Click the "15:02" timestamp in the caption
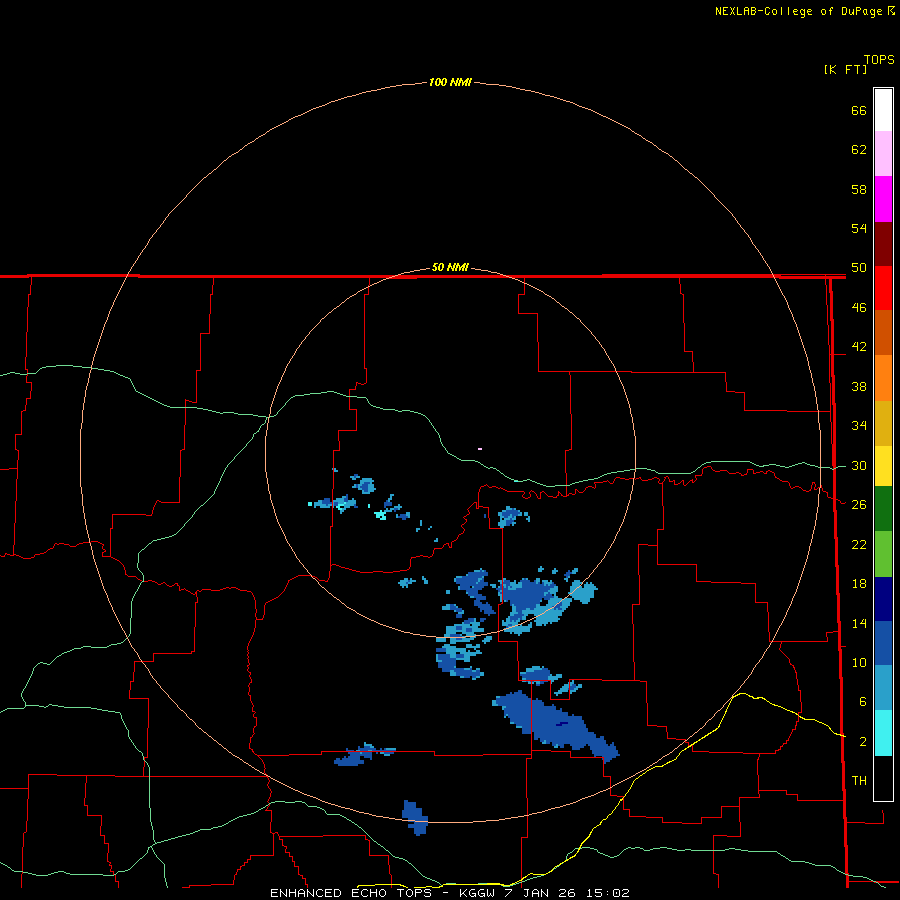This screenshot has height=900, width=900. (x=608, y=893)
